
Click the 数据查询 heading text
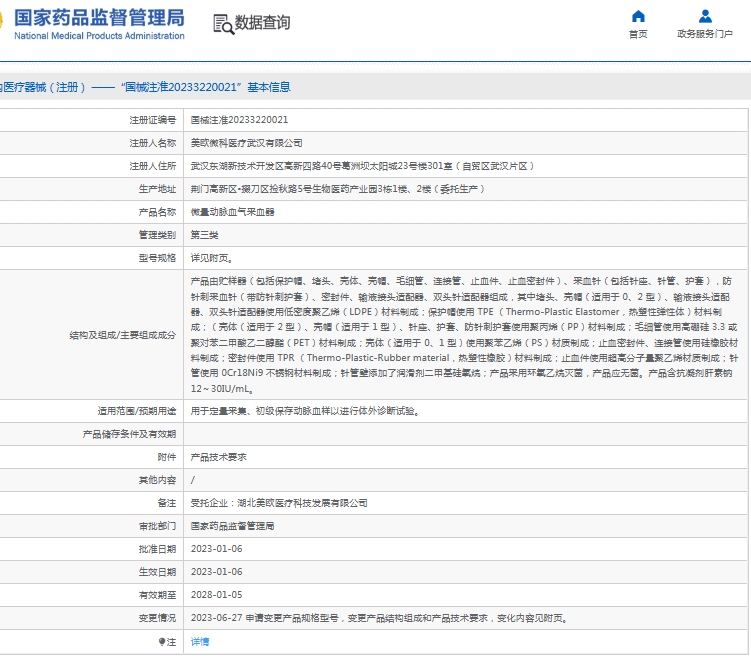click(262, 23)
